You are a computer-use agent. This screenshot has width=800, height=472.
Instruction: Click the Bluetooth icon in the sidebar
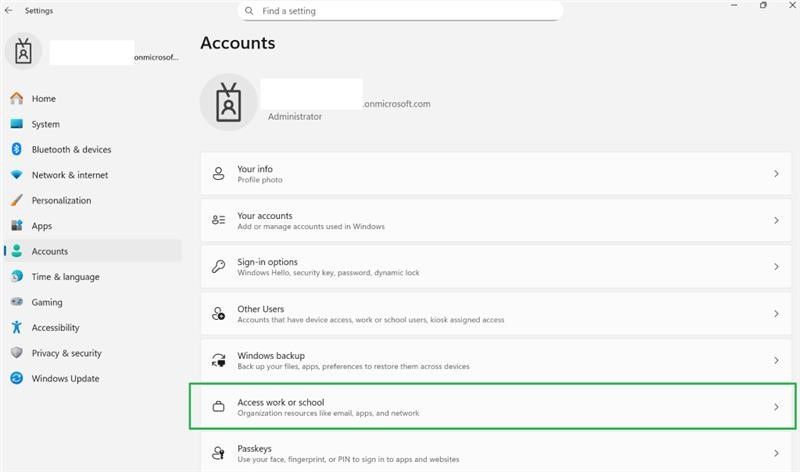coord(16,149)
